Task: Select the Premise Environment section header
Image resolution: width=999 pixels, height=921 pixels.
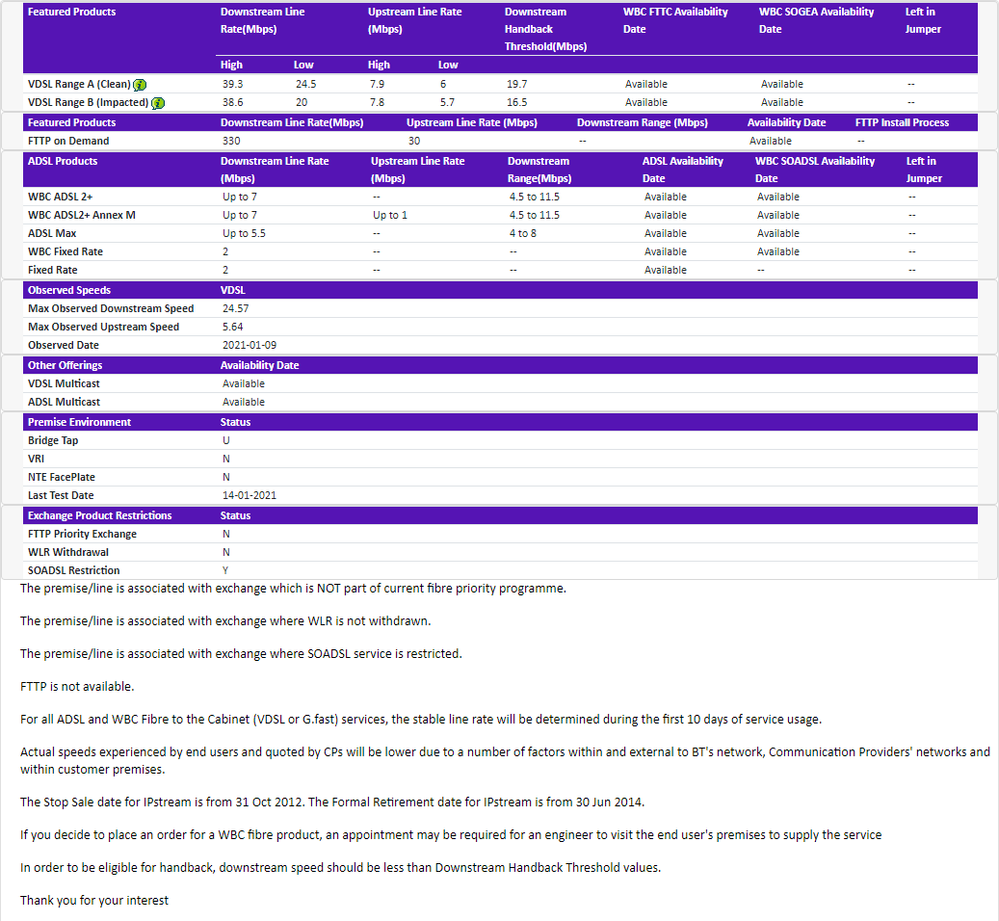Action: (x=79, y=422)
